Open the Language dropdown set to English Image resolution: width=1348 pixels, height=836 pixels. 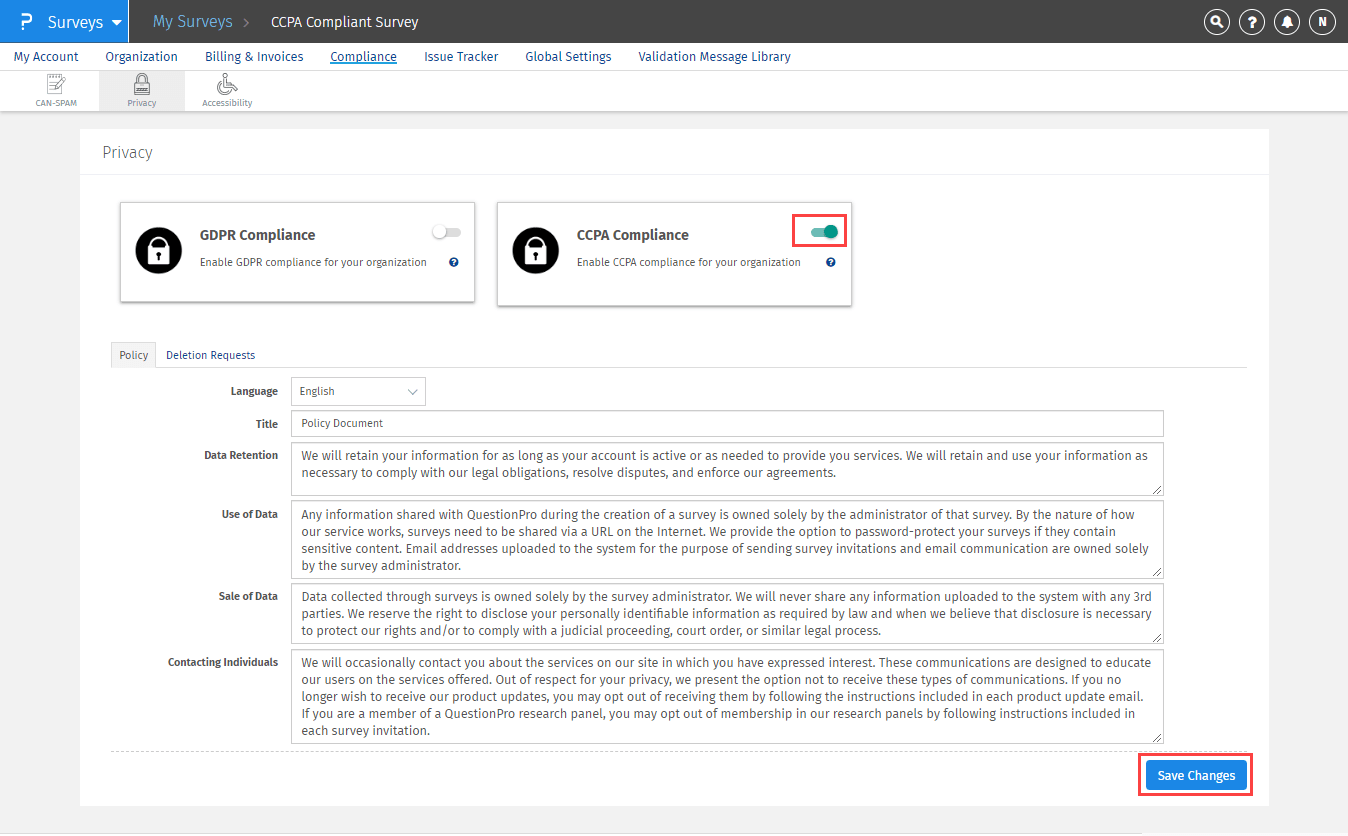tap(358, 391)
